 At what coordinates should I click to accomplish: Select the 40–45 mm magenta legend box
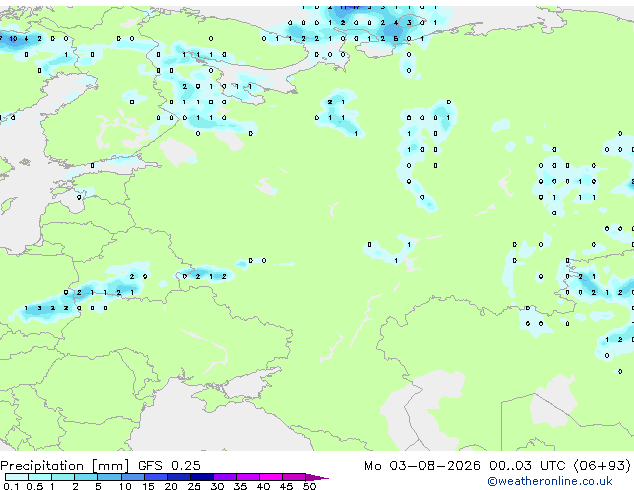click(271, 477)
